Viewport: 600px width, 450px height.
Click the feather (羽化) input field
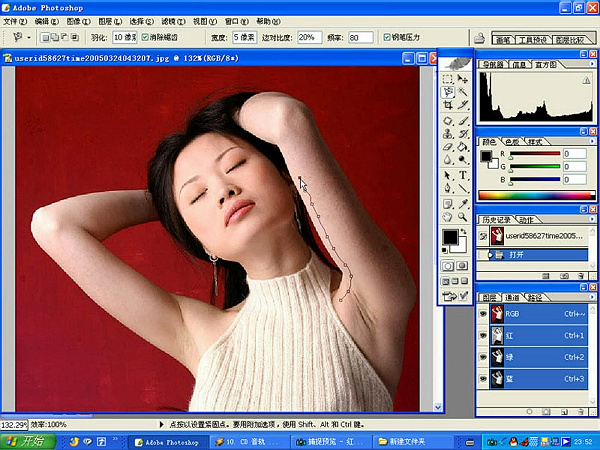(x=125, y=38)
